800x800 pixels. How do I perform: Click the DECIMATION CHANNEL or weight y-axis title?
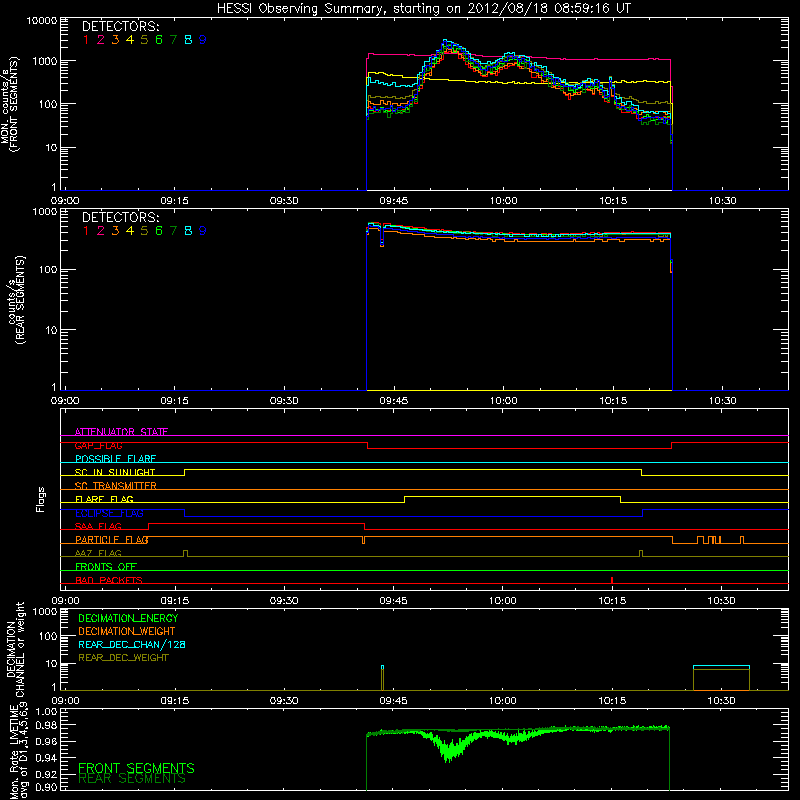click(15, 649)
